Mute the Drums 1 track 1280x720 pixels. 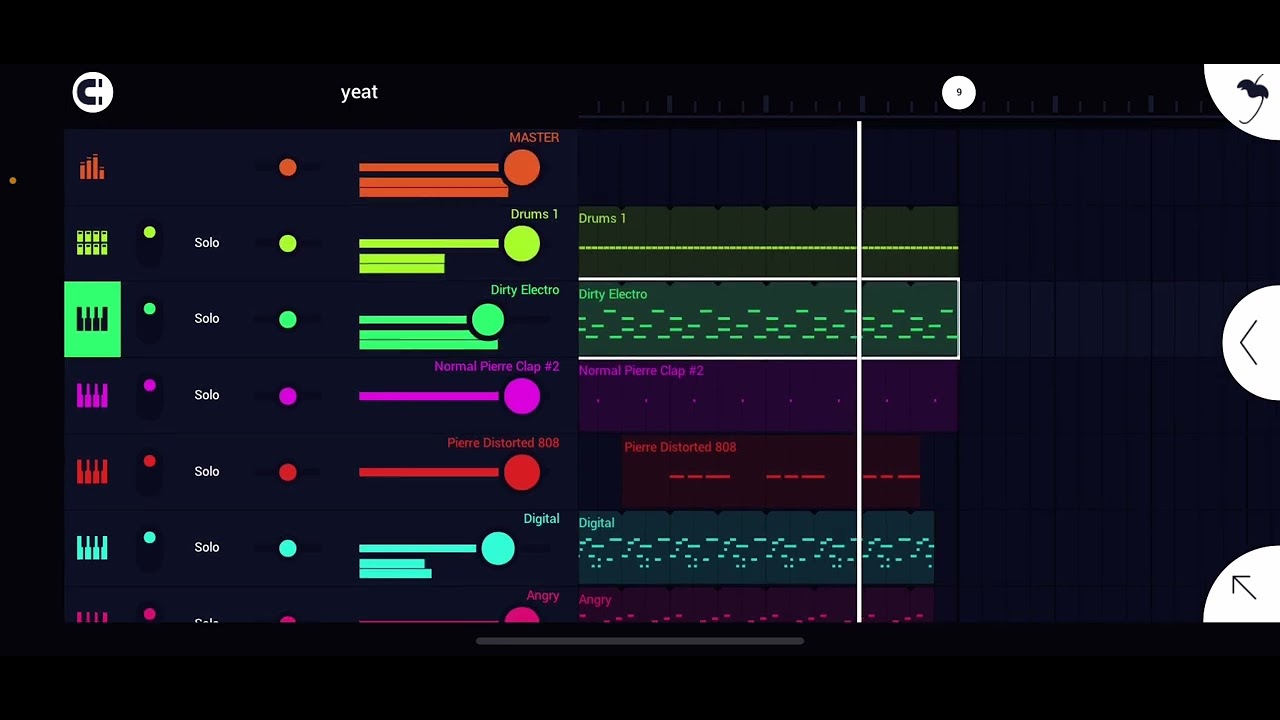coord(149,243)
